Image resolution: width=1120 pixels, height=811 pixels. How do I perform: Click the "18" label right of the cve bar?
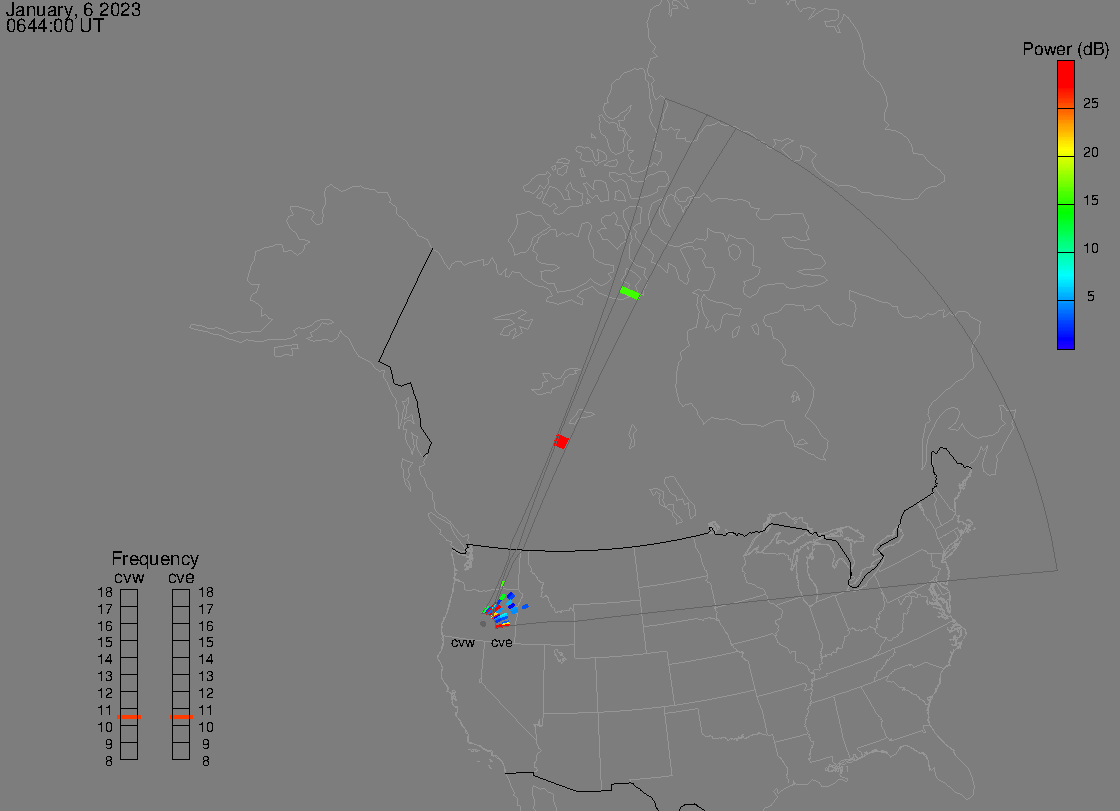click(x=206, y=592)
